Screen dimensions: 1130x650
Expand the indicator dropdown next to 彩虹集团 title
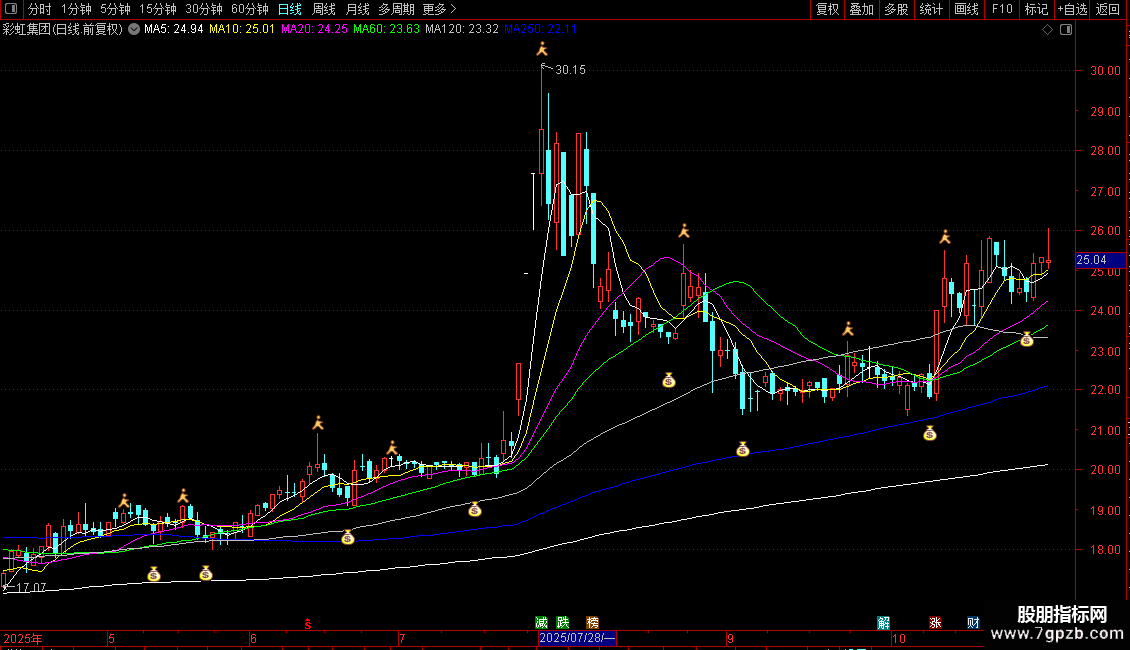[134, 29]
